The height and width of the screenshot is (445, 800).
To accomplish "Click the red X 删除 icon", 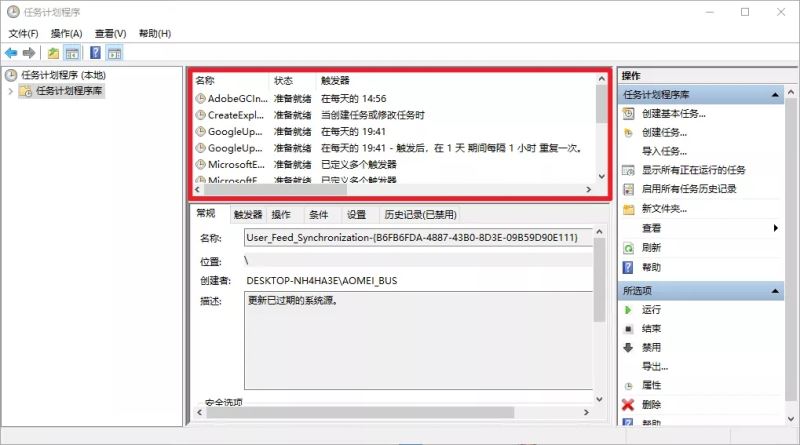I will 628,405.
